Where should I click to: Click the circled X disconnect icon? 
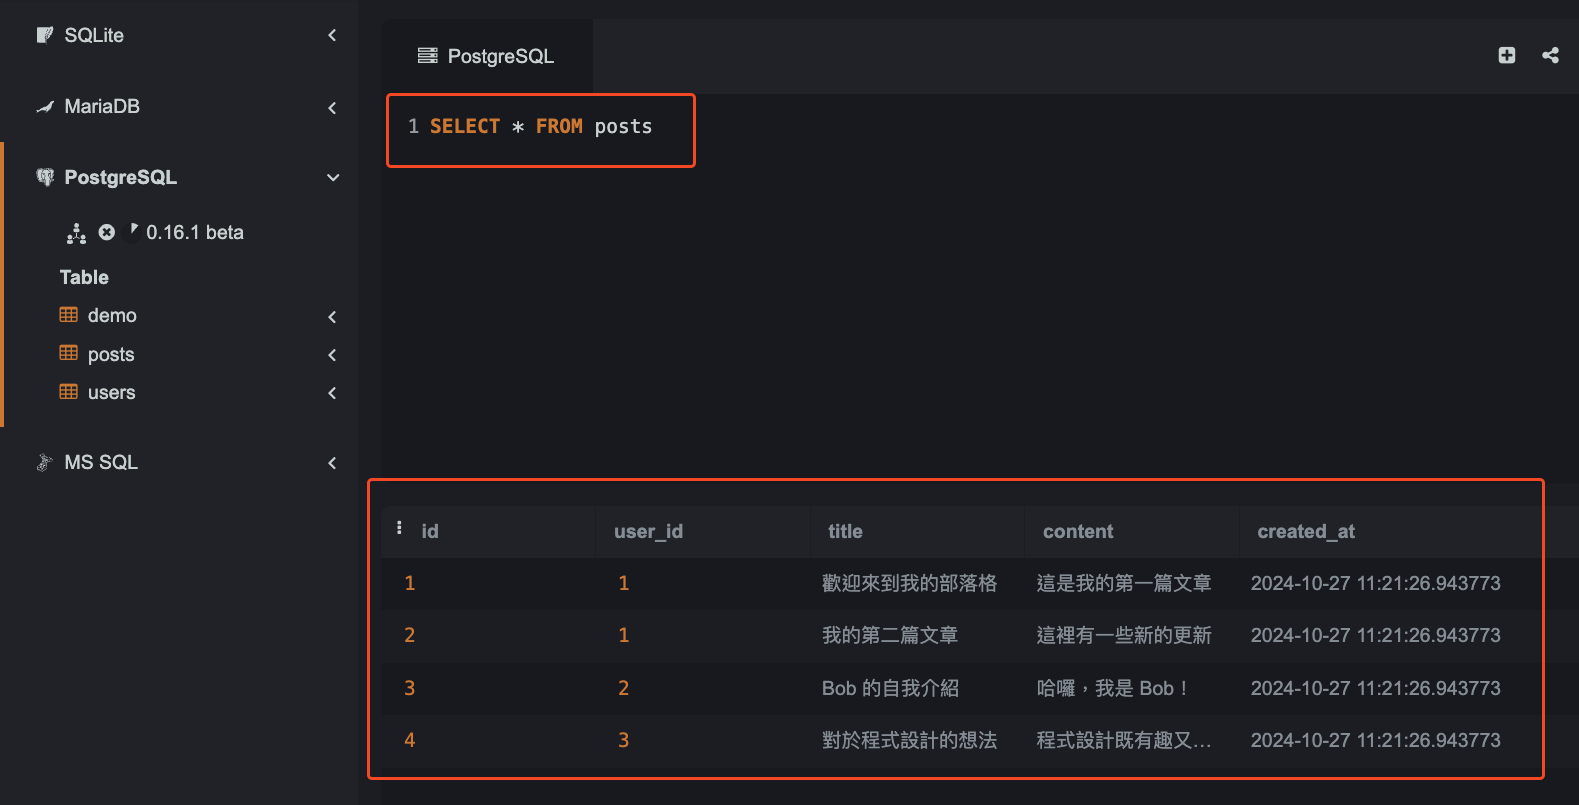[107, 232]
